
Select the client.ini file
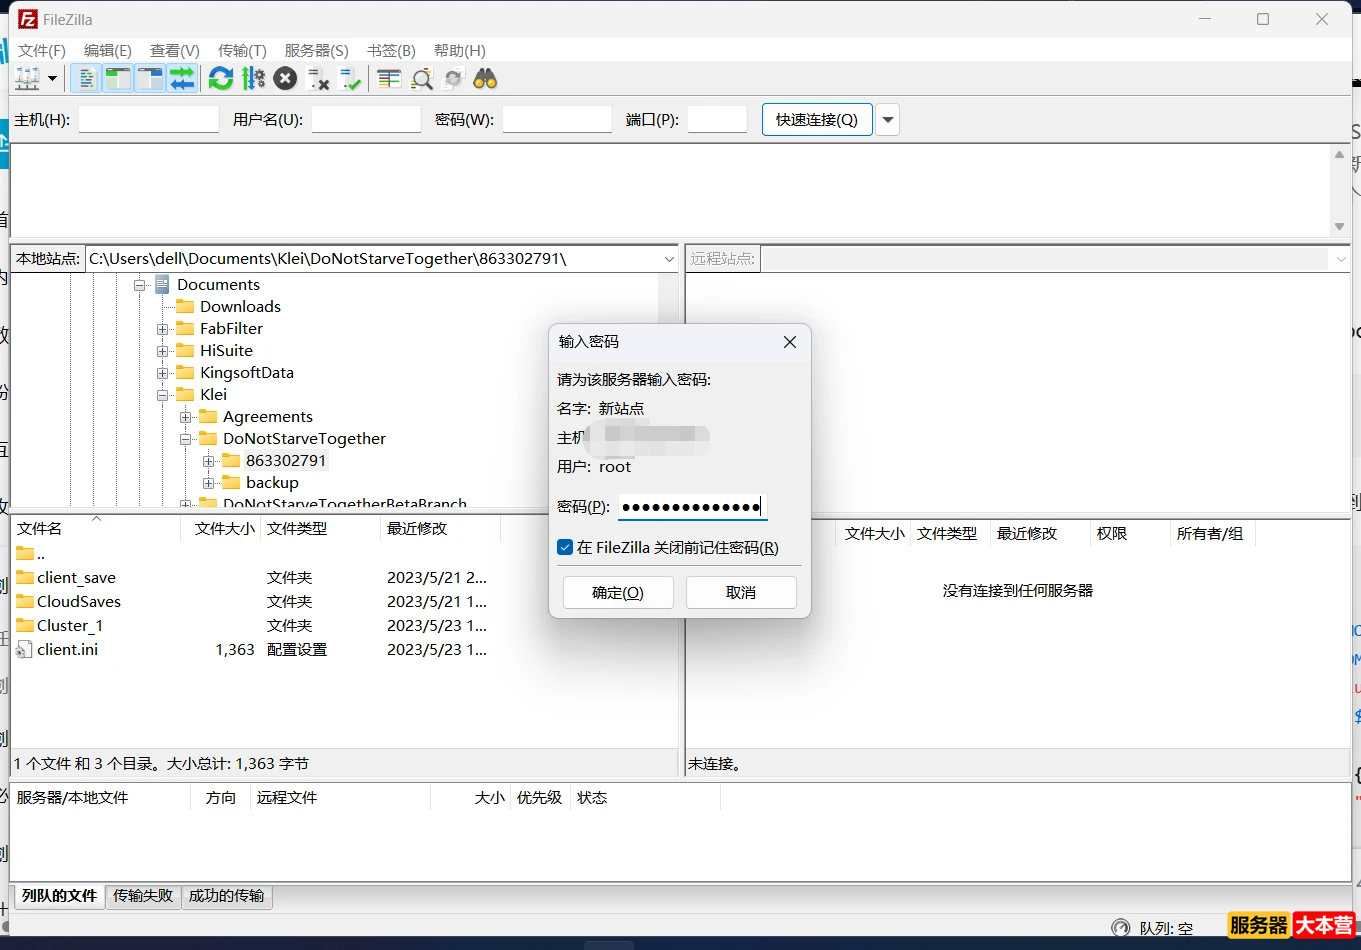tap(253, 649)
